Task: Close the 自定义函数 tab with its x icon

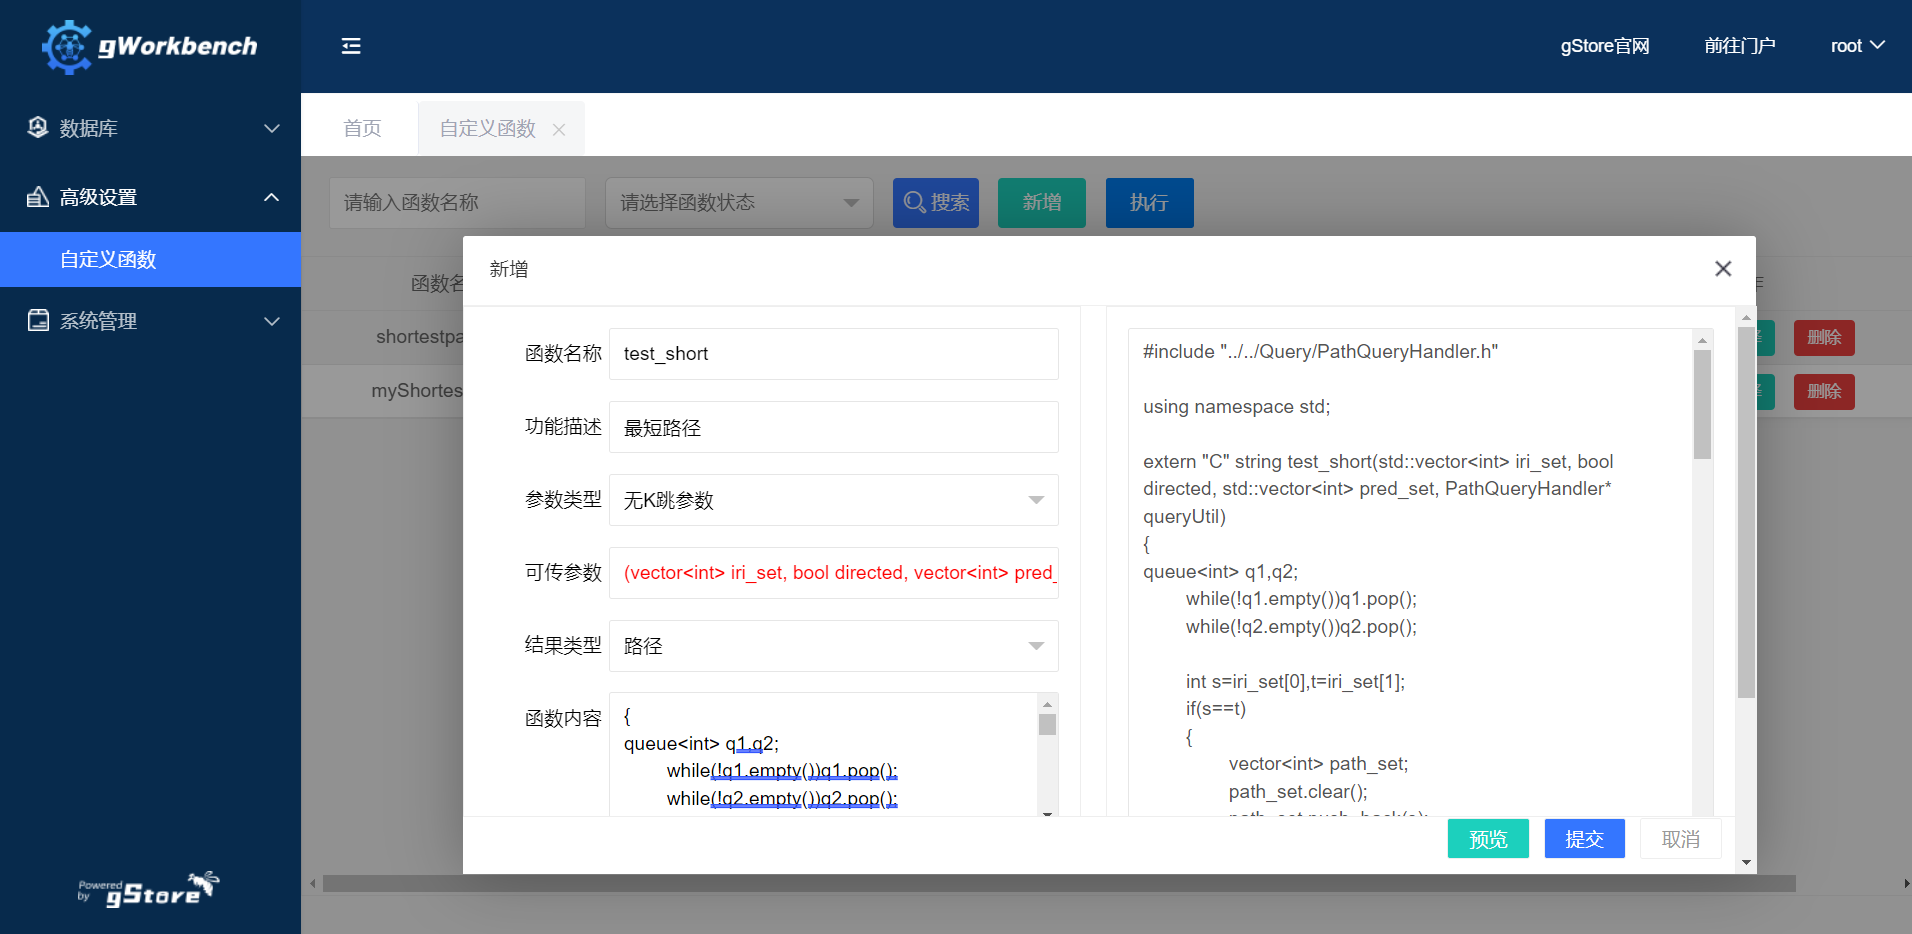Action: click(559, 130)
